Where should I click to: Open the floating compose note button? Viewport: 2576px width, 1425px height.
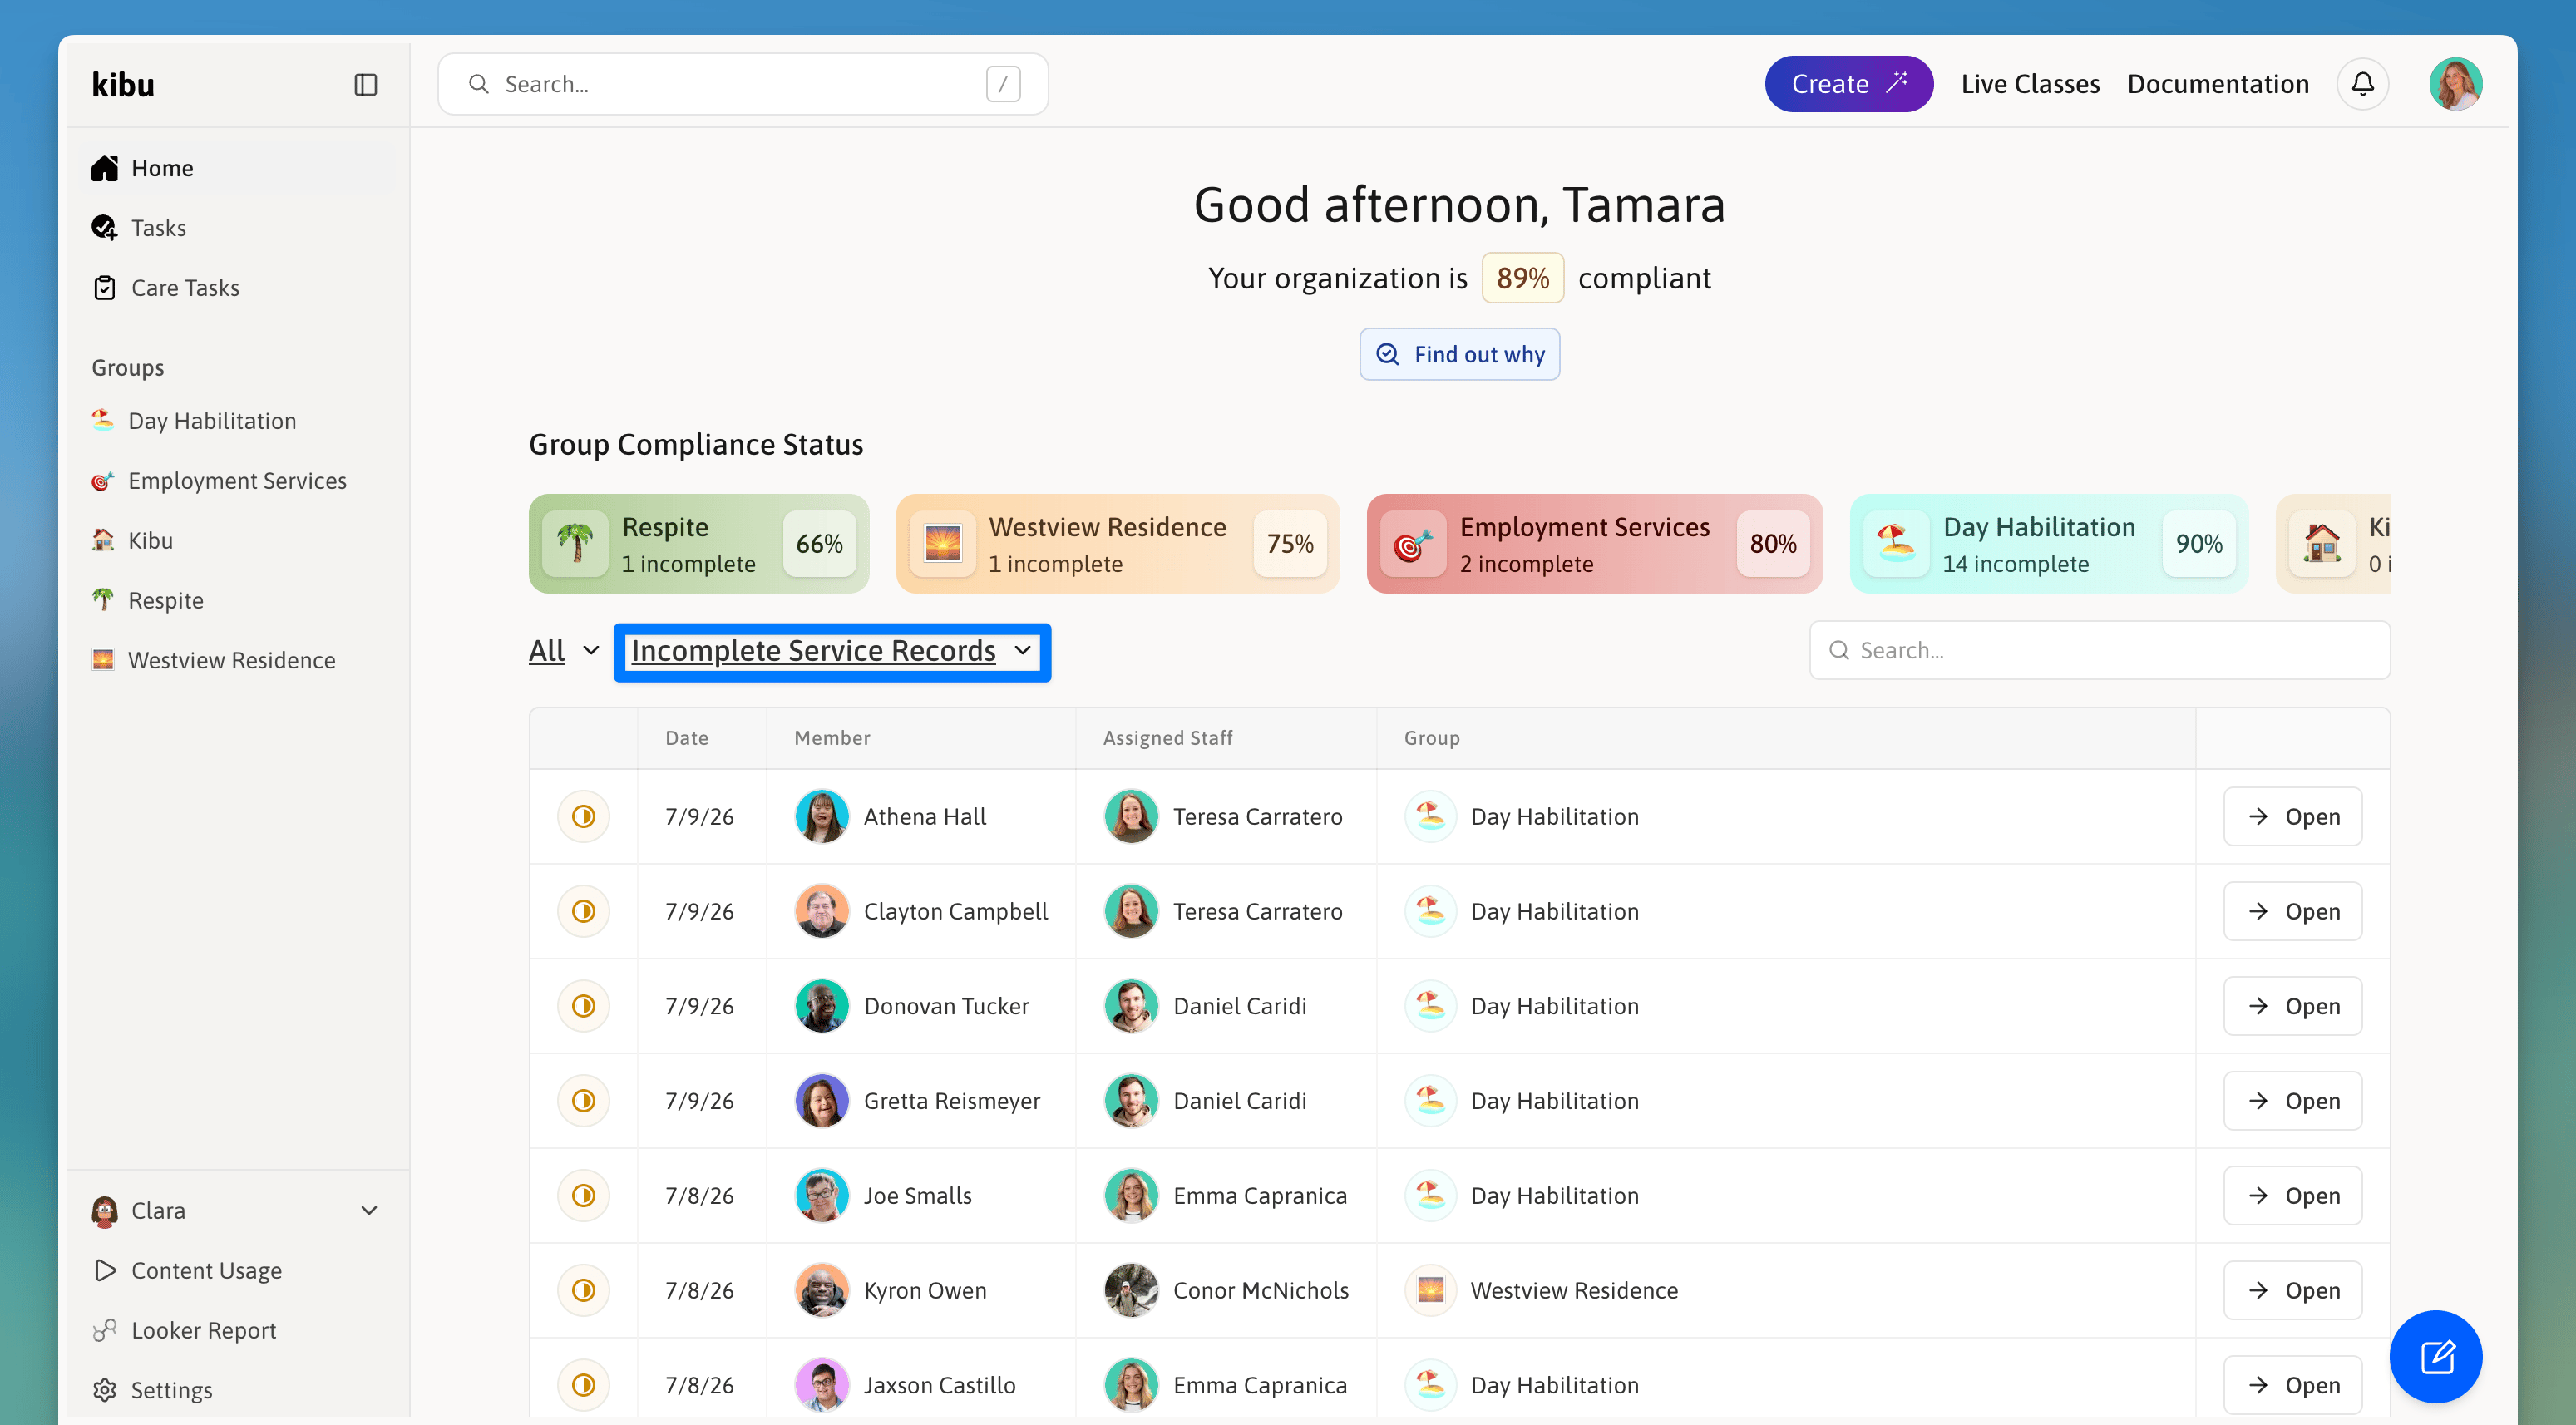pos(2435,1356)
